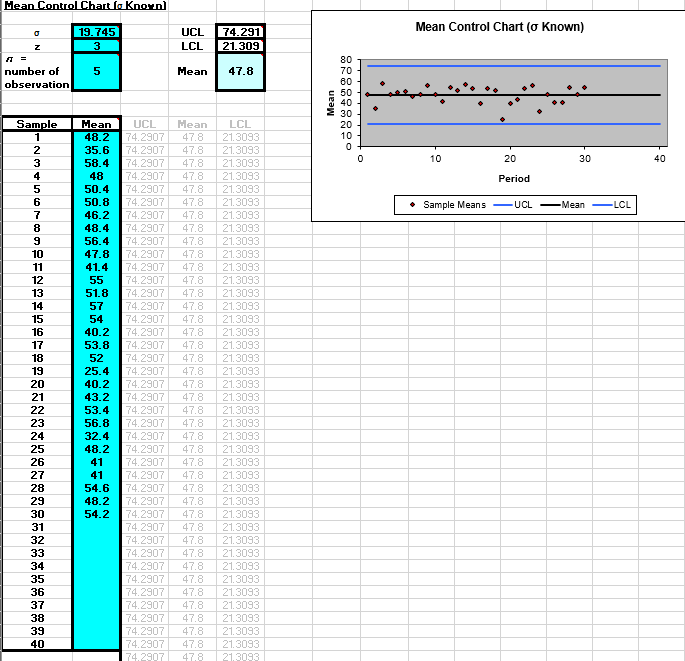Select mean value 58.4 for sample 3
The width and height of the screenshot is (685, 661).
tap(97, 163)
